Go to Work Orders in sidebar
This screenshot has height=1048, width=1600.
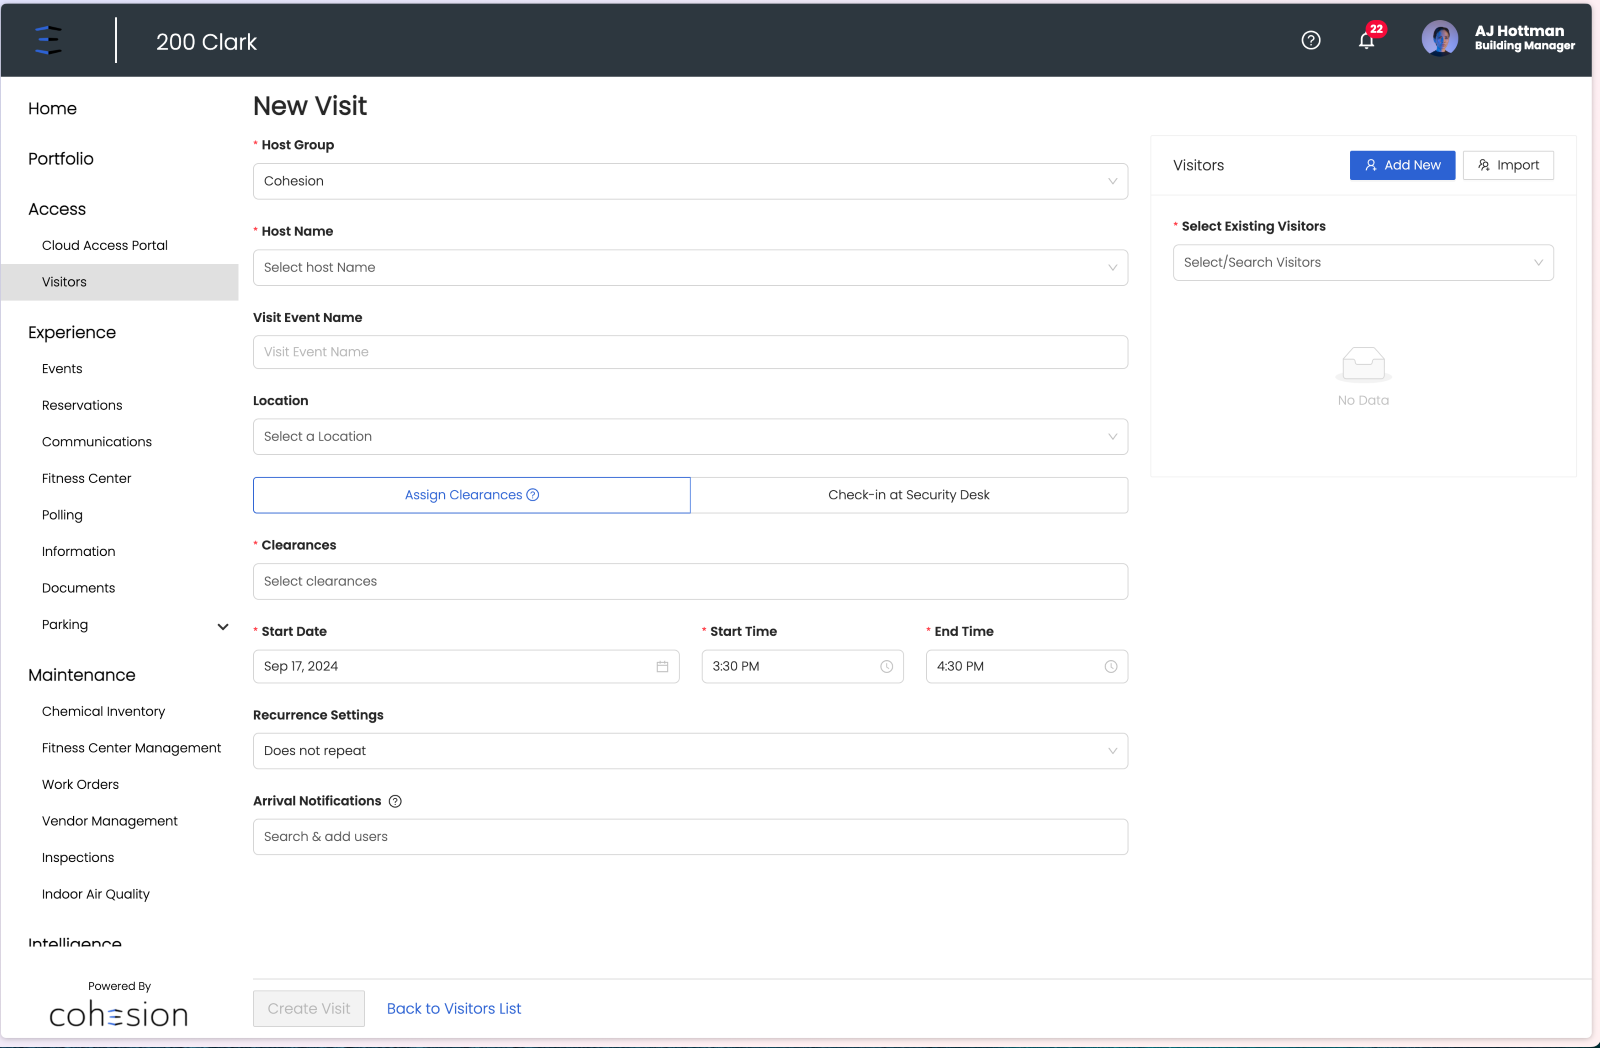tap(80, 784)
